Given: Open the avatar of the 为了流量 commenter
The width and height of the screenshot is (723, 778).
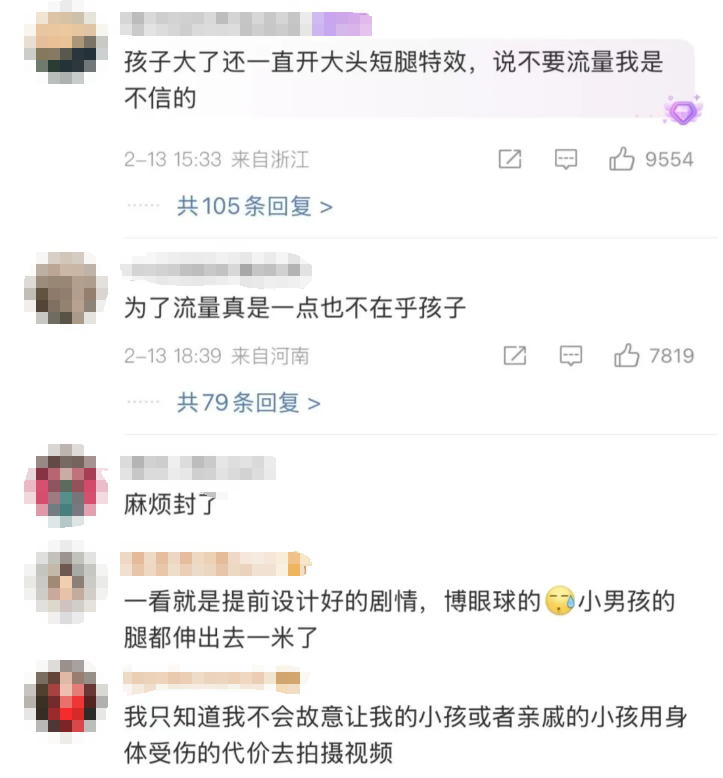Looking at the screenshot, I should pos(66,288).
